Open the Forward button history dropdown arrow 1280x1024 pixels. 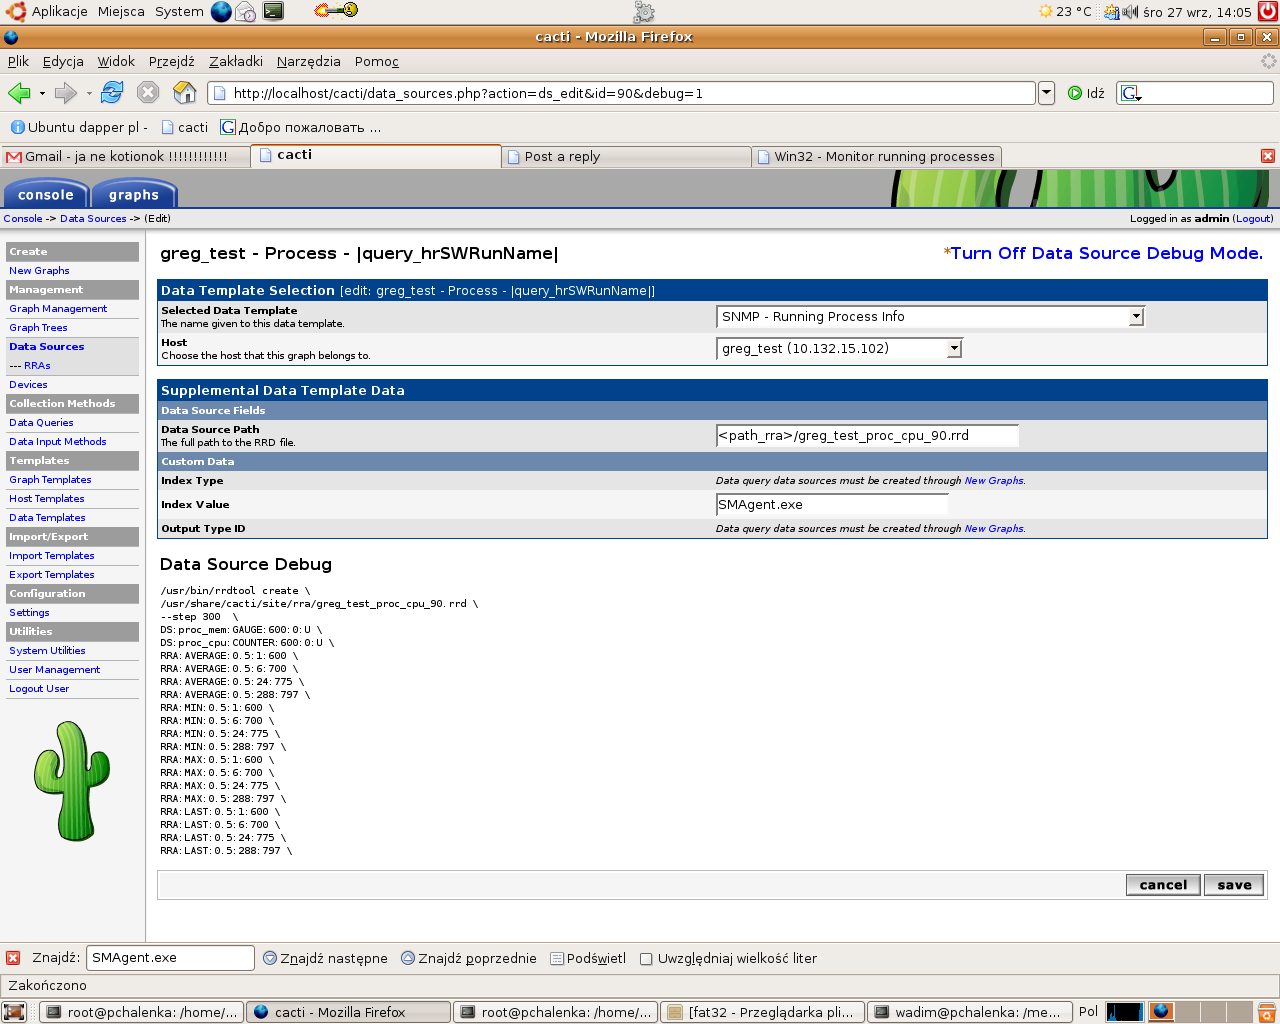pyautogui.click(x=89, y=93)
